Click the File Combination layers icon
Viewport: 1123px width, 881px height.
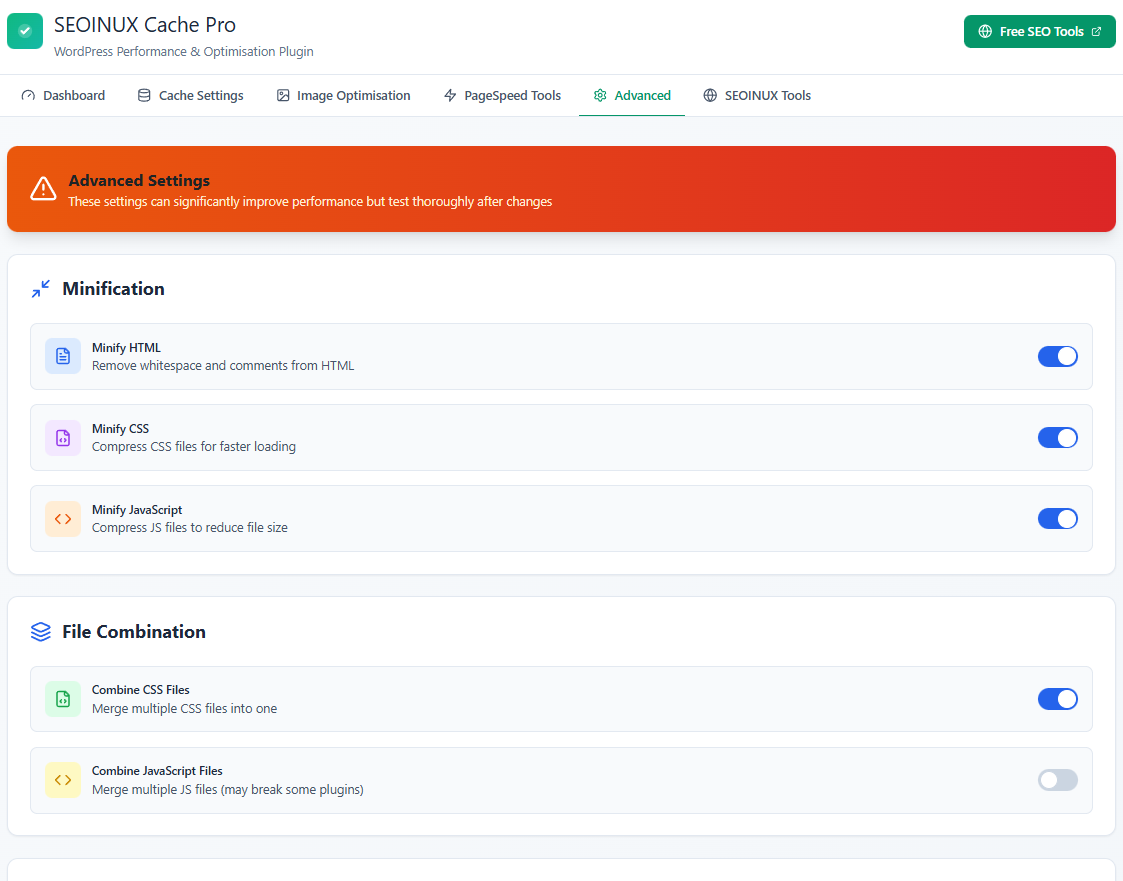(41, 632)
